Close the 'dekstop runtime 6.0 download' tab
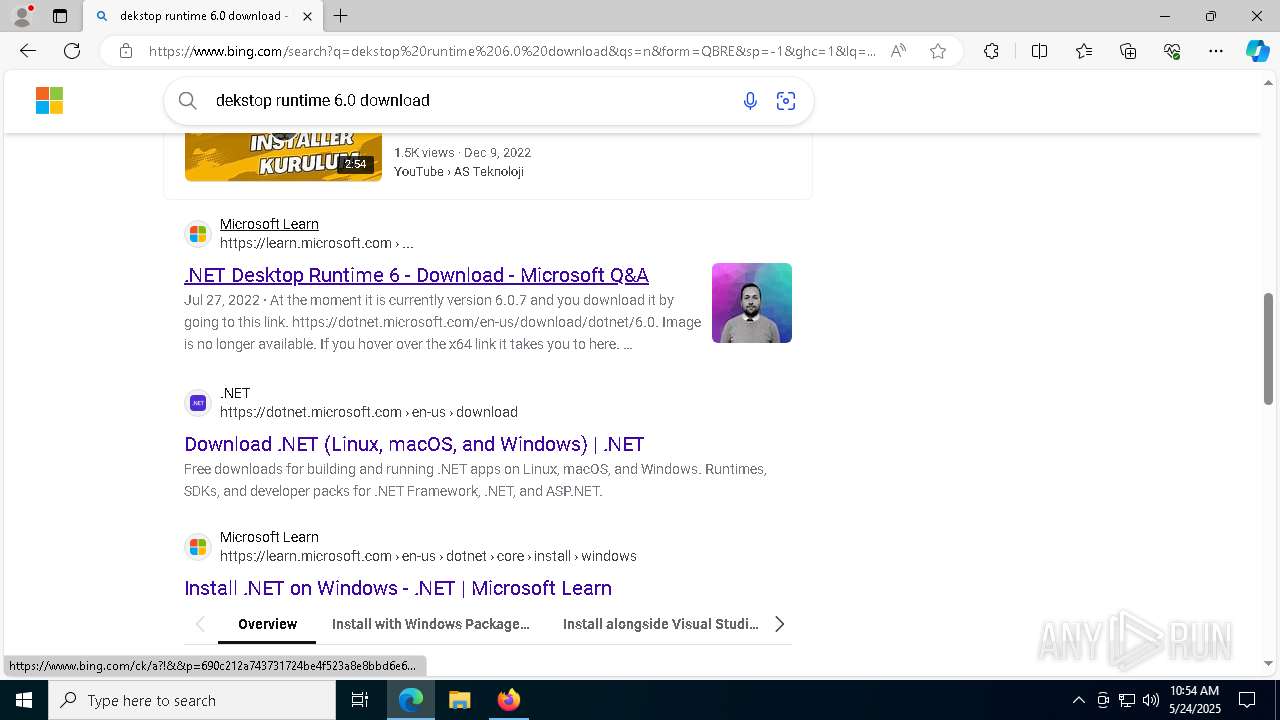Screen dimensions: 1280x720 [x=307, y=16]
